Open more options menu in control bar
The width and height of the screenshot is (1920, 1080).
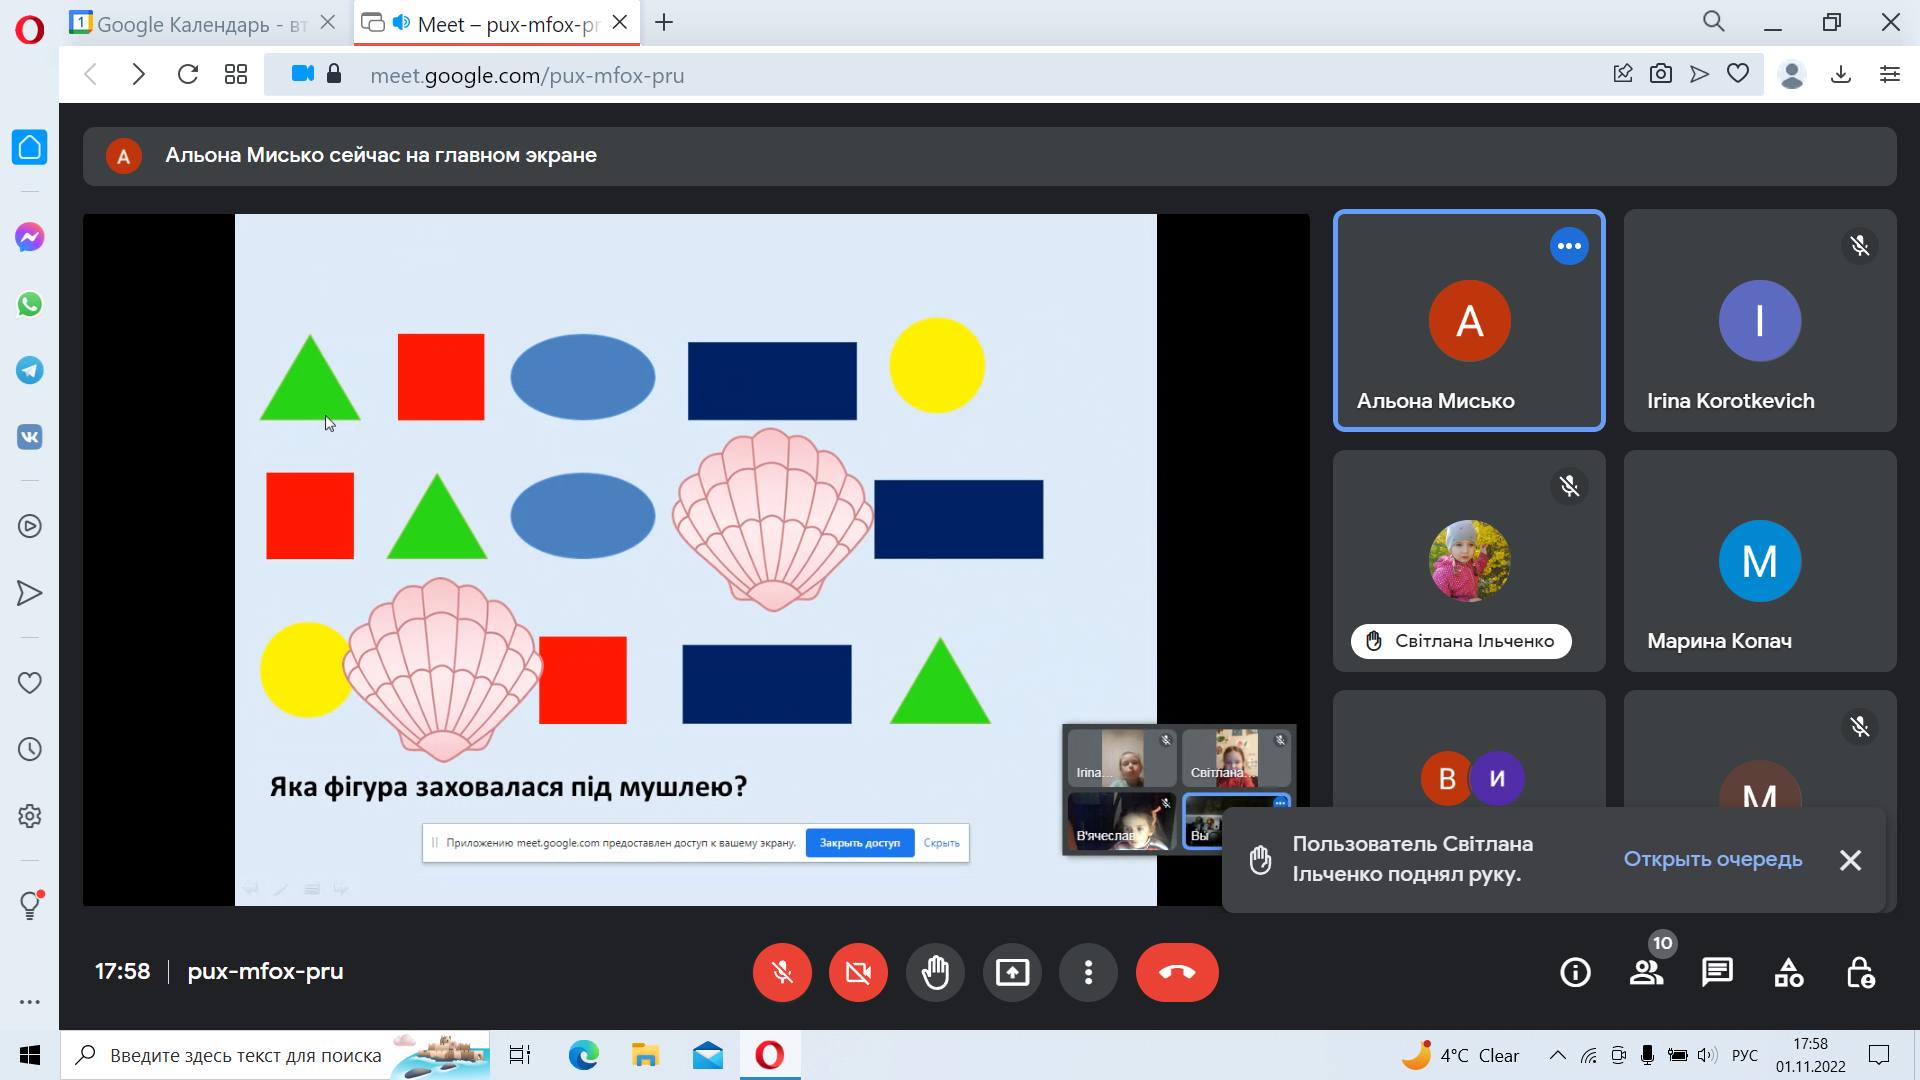[1088, 972]
